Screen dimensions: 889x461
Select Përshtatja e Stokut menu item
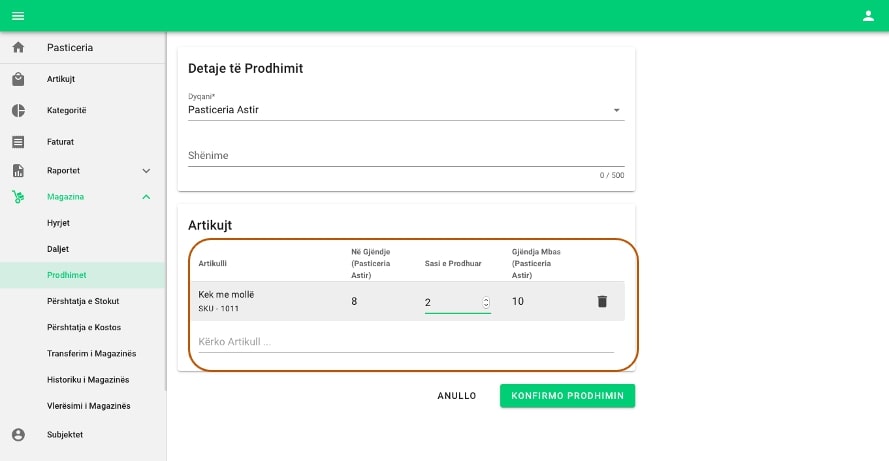pos(83,301)
